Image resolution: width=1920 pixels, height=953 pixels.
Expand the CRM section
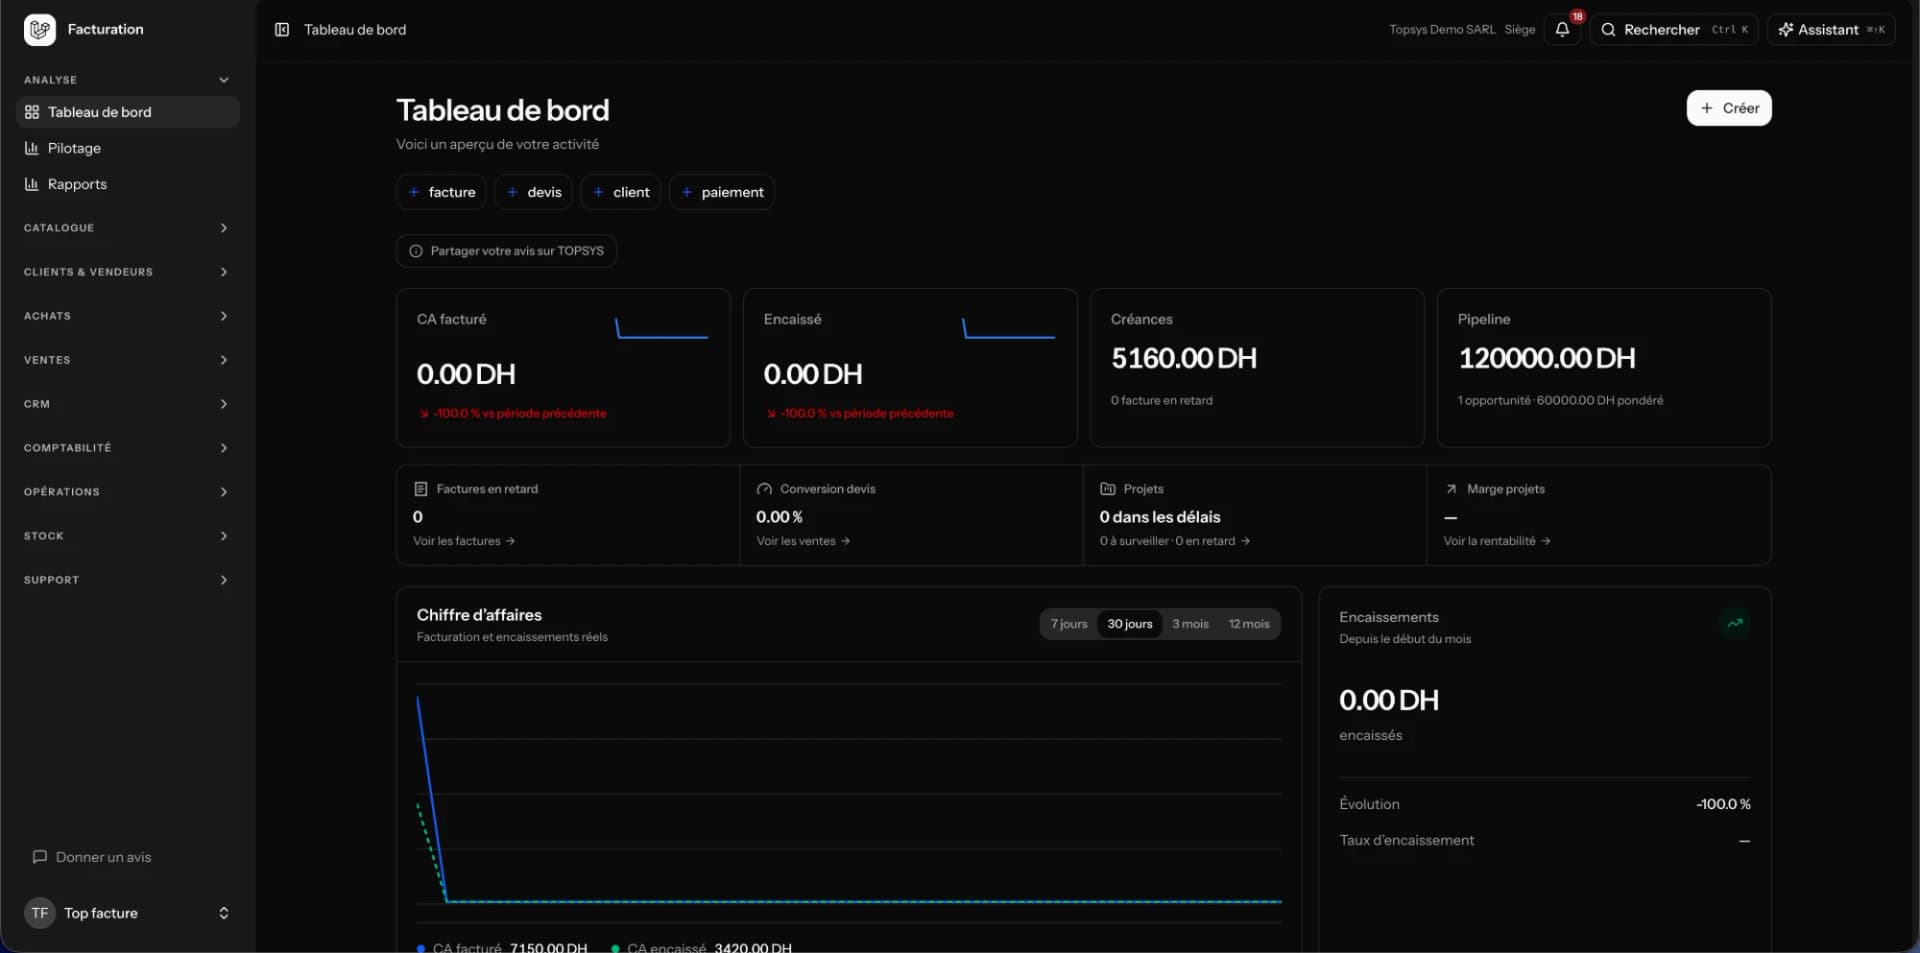click(128, 404)
